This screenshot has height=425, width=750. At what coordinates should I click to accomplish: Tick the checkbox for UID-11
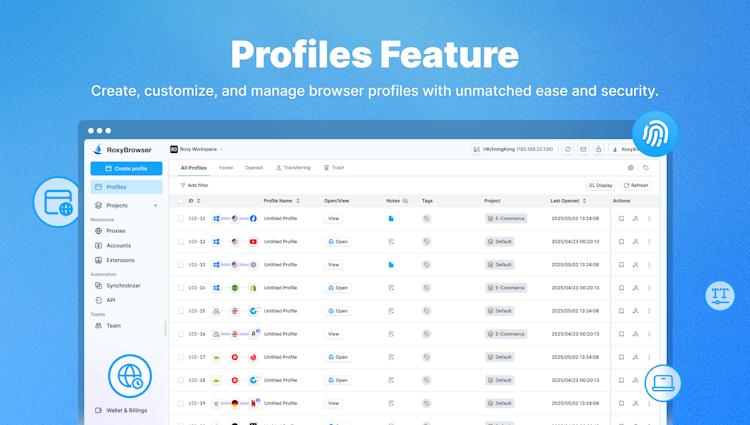coord(181,218)
